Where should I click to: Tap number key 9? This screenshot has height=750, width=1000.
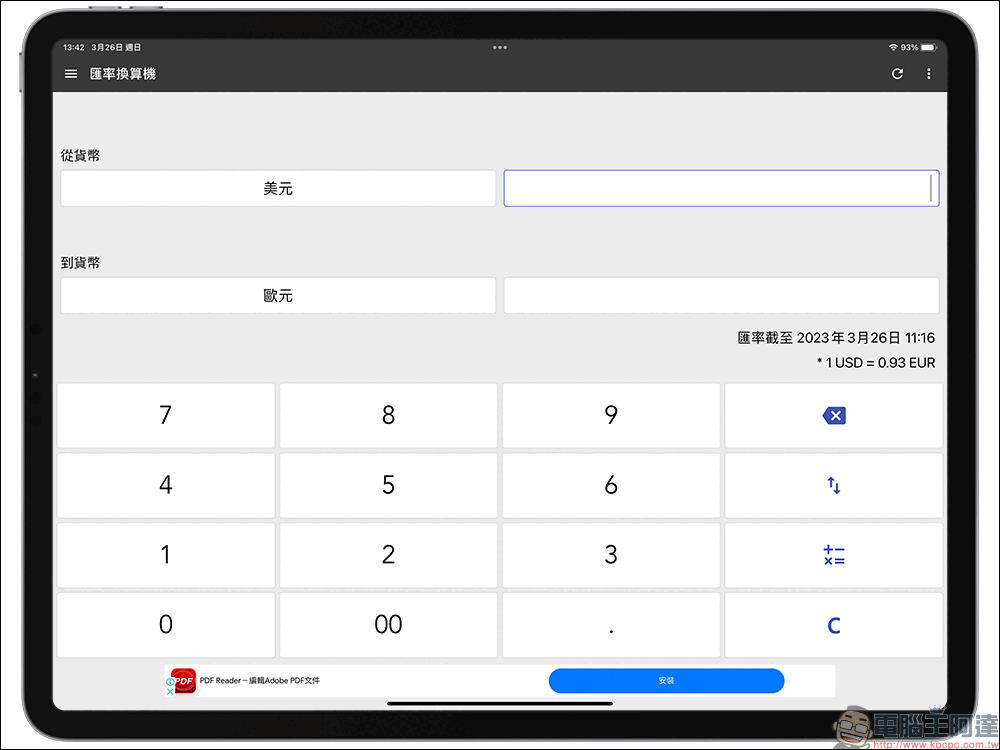click(x=611, y=416)
